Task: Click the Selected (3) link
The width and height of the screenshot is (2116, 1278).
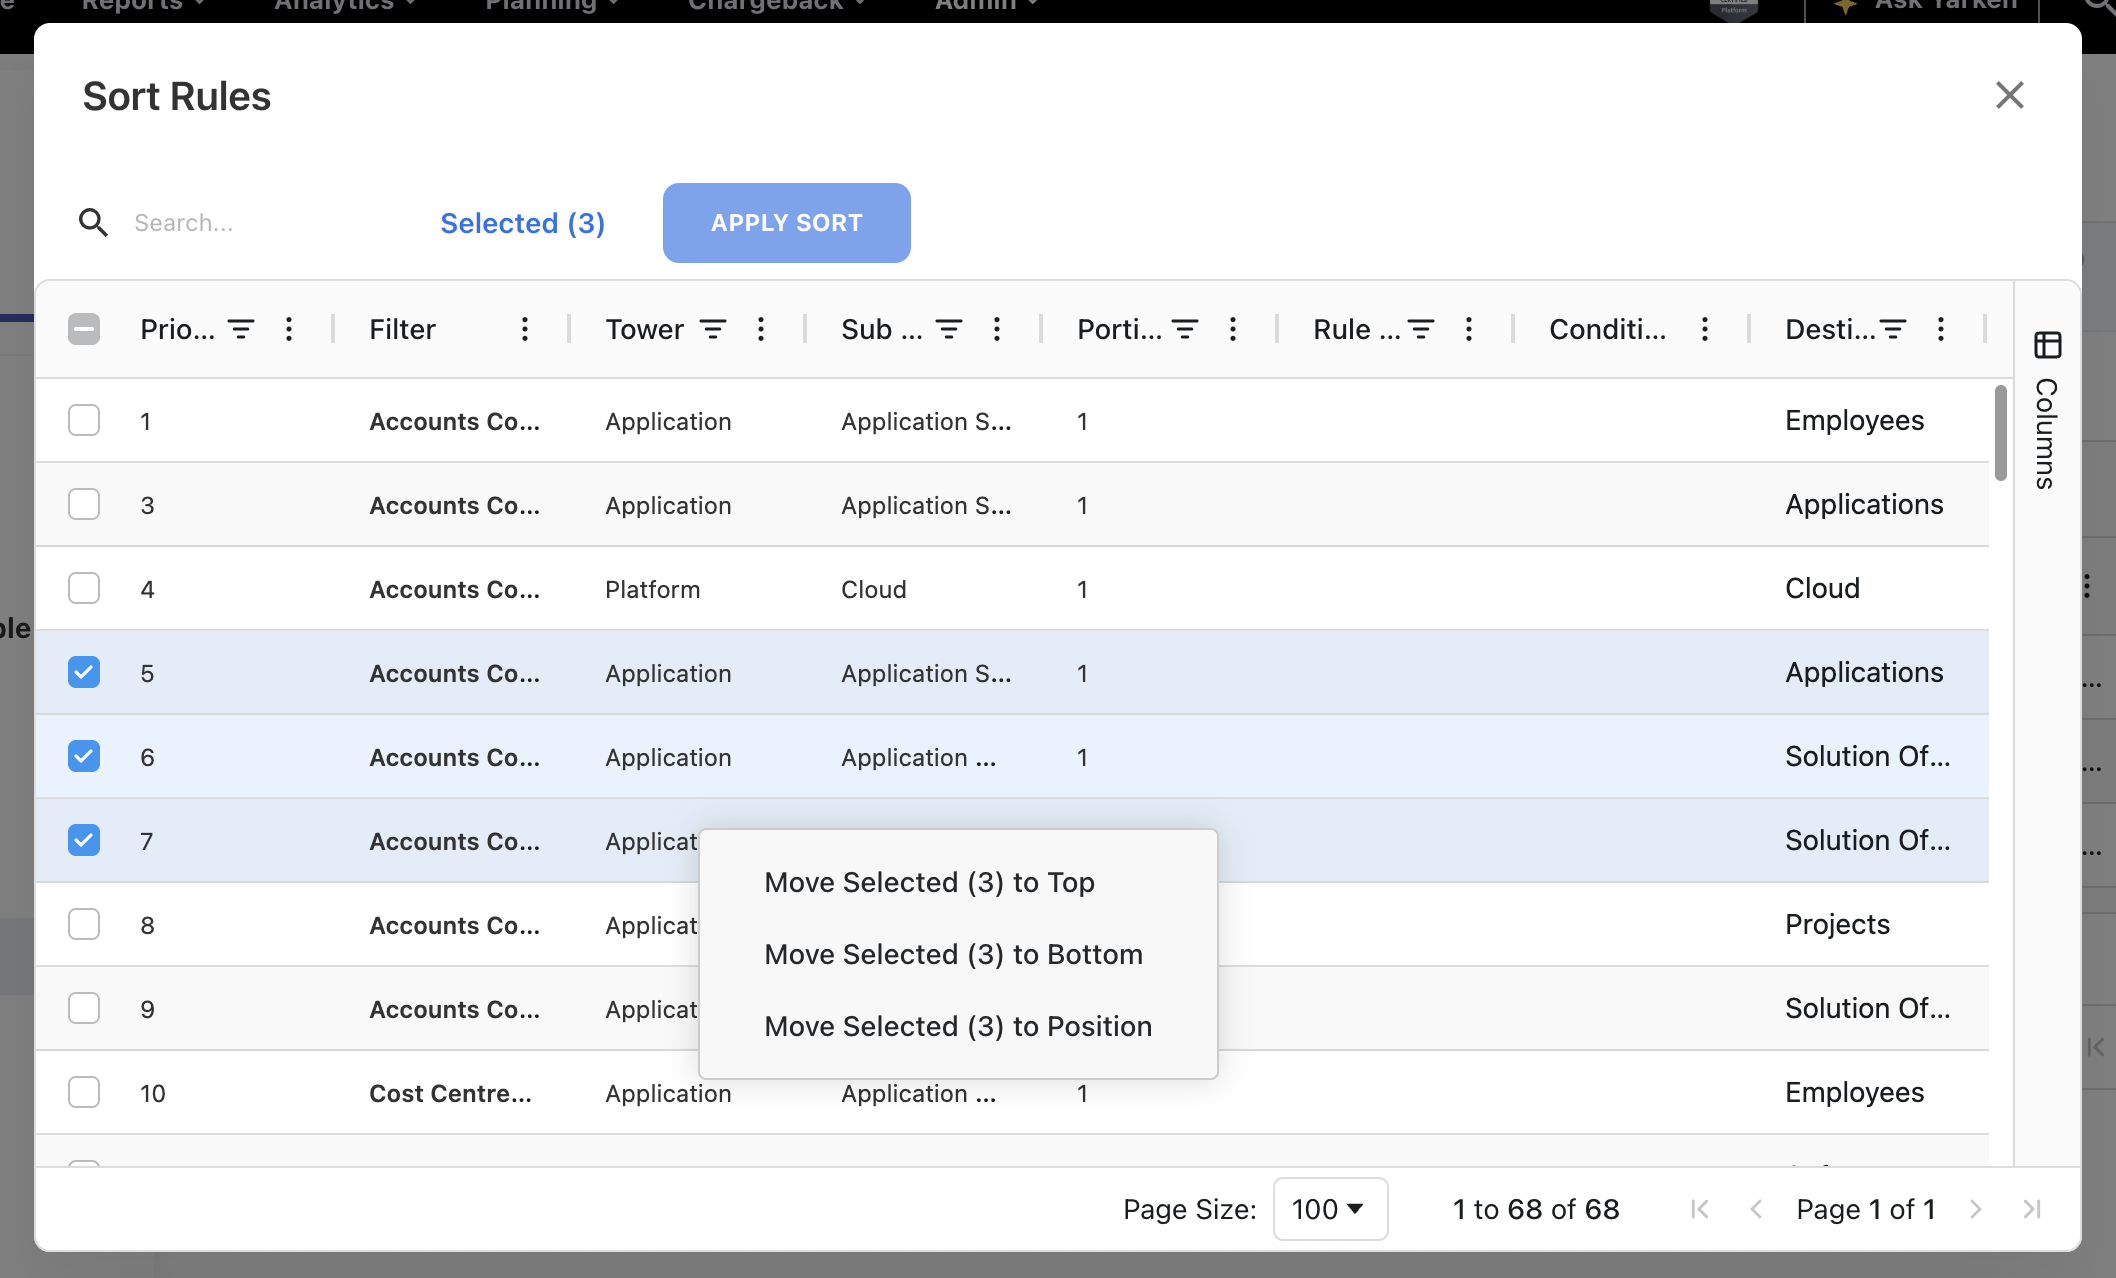Action: (522, 222)
